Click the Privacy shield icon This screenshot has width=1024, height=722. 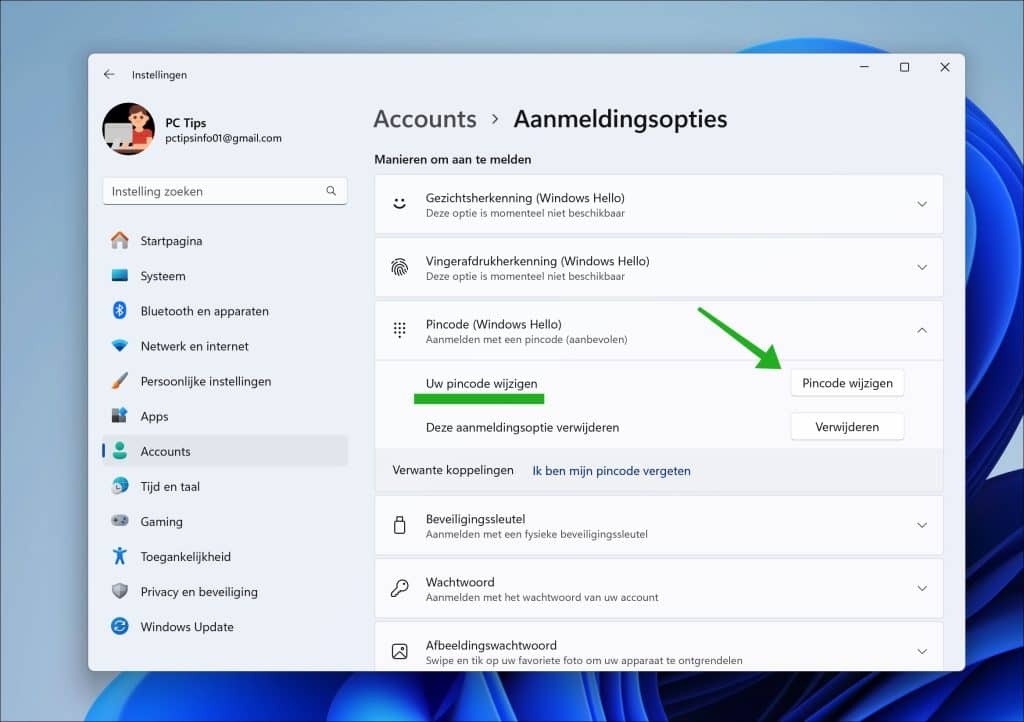tap(120, 591)
